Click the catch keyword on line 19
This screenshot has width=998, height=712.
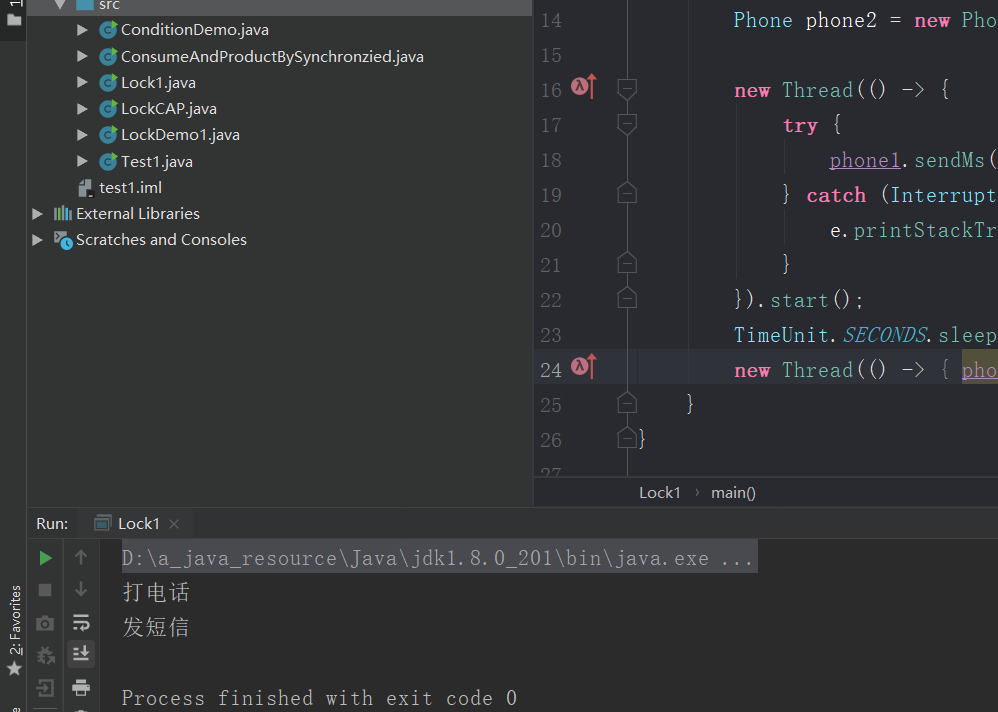click(x=836, y=195)
